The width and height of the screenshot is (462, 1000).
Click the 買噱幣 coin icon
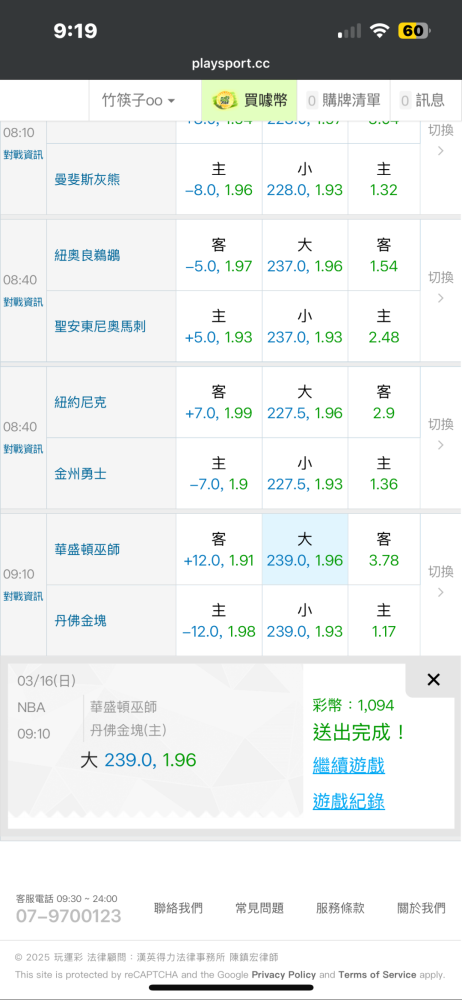225,100
